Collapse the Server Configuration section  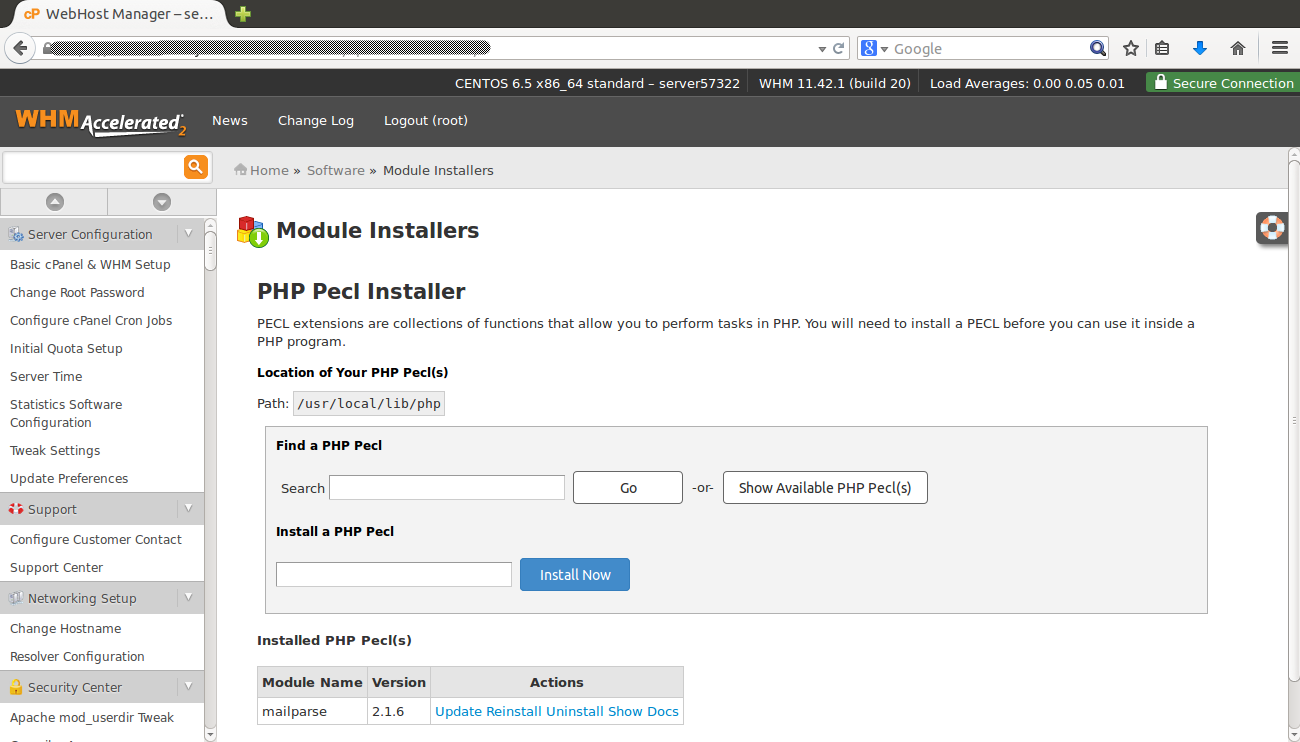[x=188, y=233]
